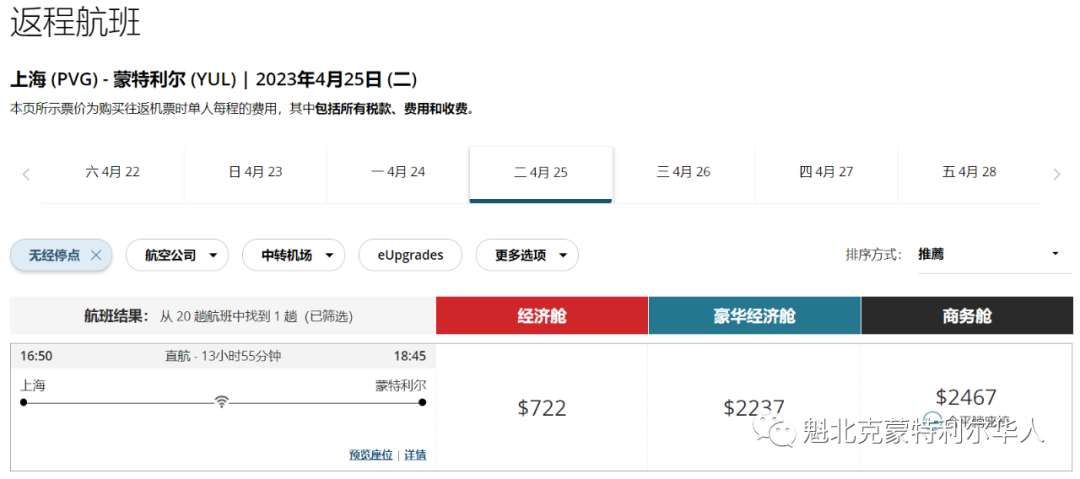Viewport: 1080px width, 479px height.
Task: Choose the $2467 business class fare
Action: pos(966,397)
